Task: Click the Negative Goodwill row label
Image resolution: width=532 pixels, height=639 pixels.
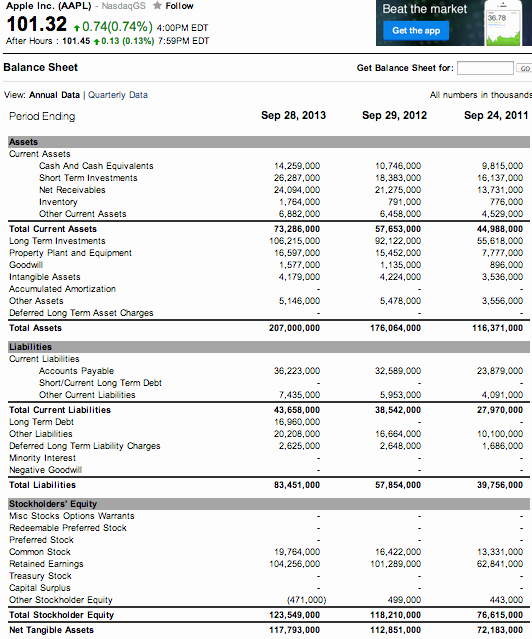Action: [46, 470]
